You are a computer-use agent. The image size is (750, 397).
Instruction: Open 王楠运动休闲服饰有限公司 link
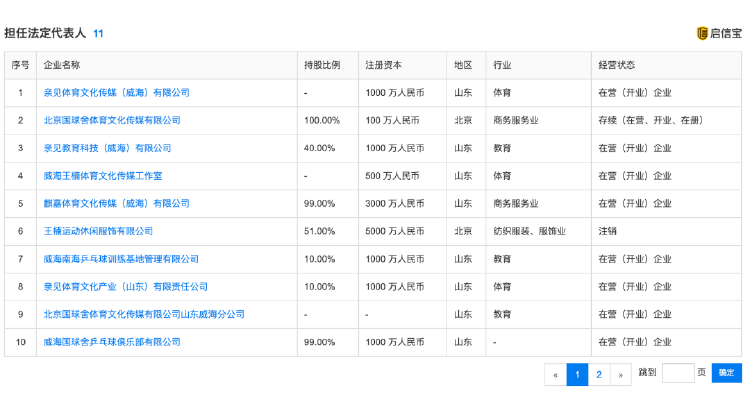pyautogui.click(x=98, y=231)
